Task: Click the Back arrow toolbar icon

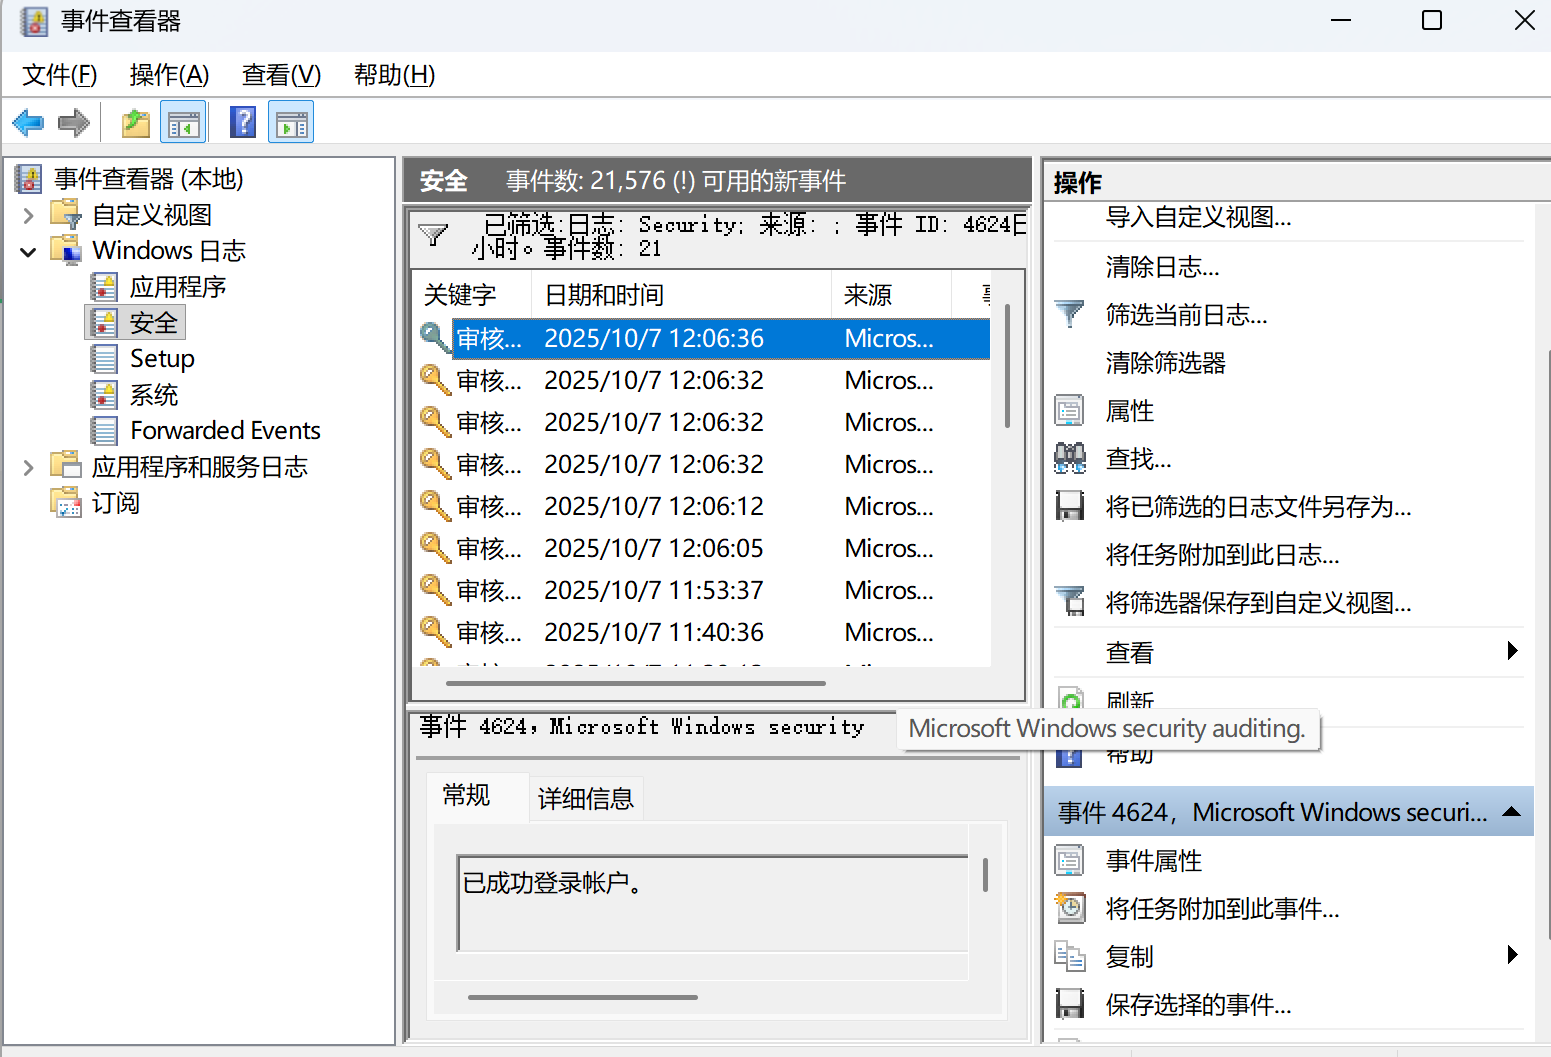Action: [x=28, y=123]
